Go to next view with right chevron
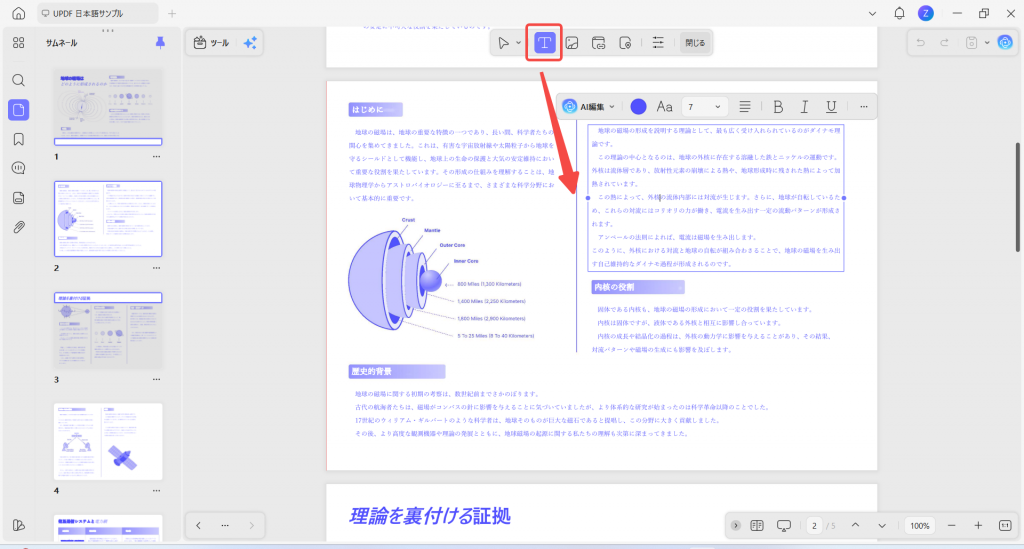Viewport: 1024px width, 549px height. click(251, 525)
